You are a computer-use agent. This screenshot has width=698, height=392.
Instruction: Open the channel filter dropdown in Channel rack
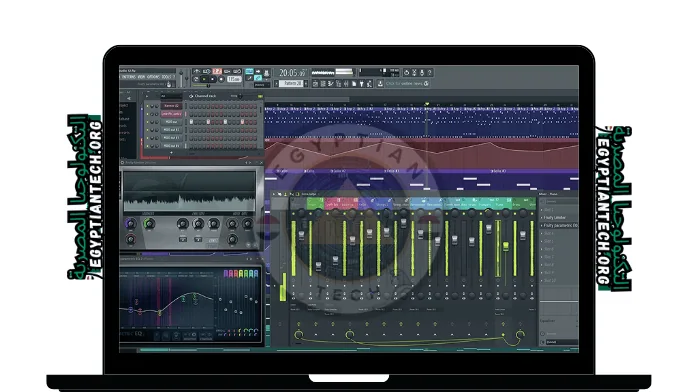[x=171, y=96]
